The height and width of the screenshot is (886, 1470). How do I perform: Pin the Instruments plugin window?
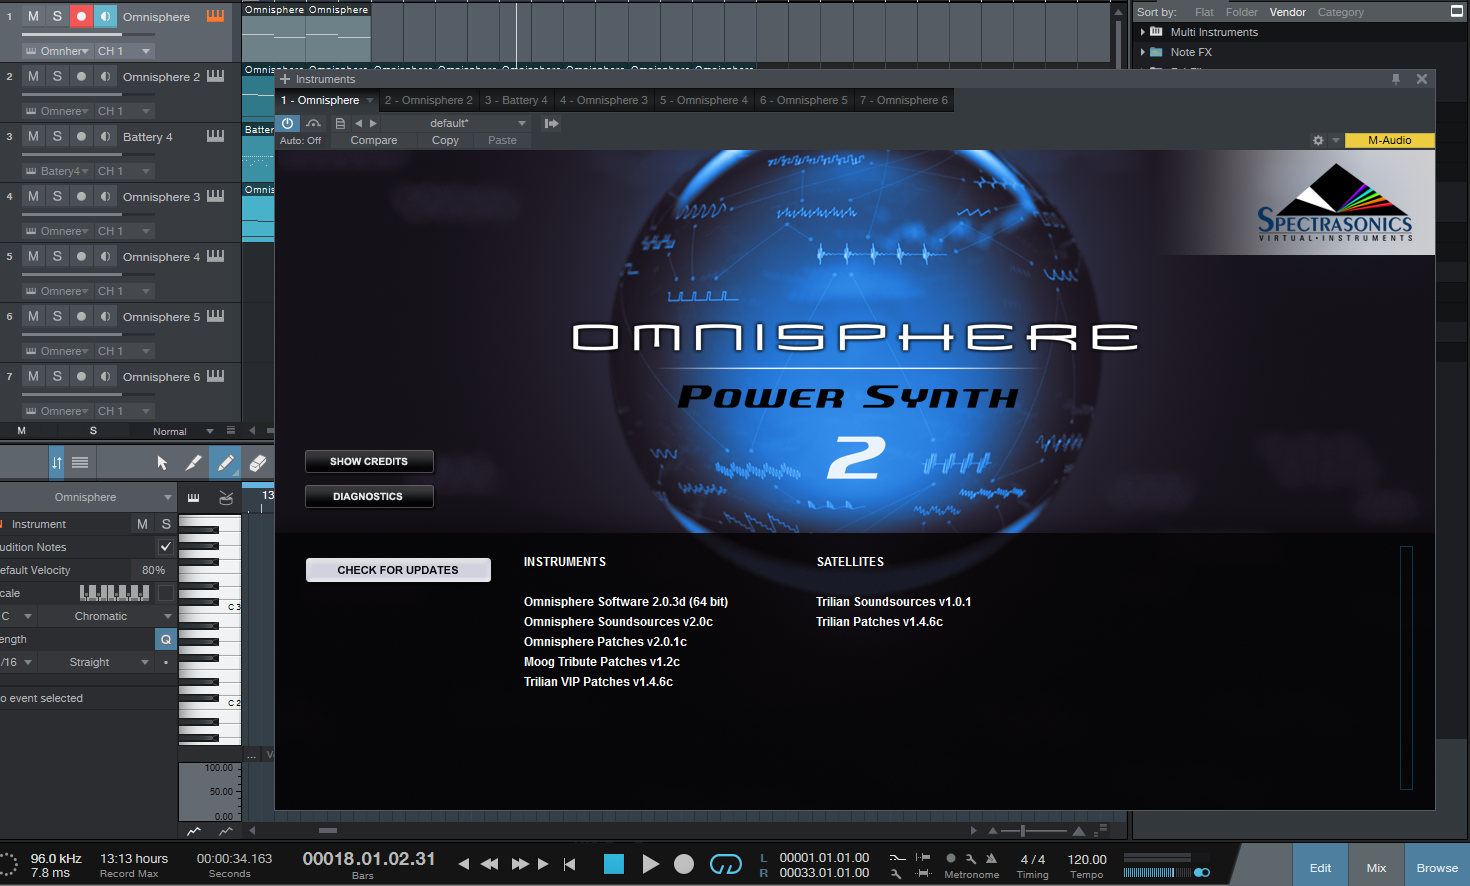[1396, 79]
